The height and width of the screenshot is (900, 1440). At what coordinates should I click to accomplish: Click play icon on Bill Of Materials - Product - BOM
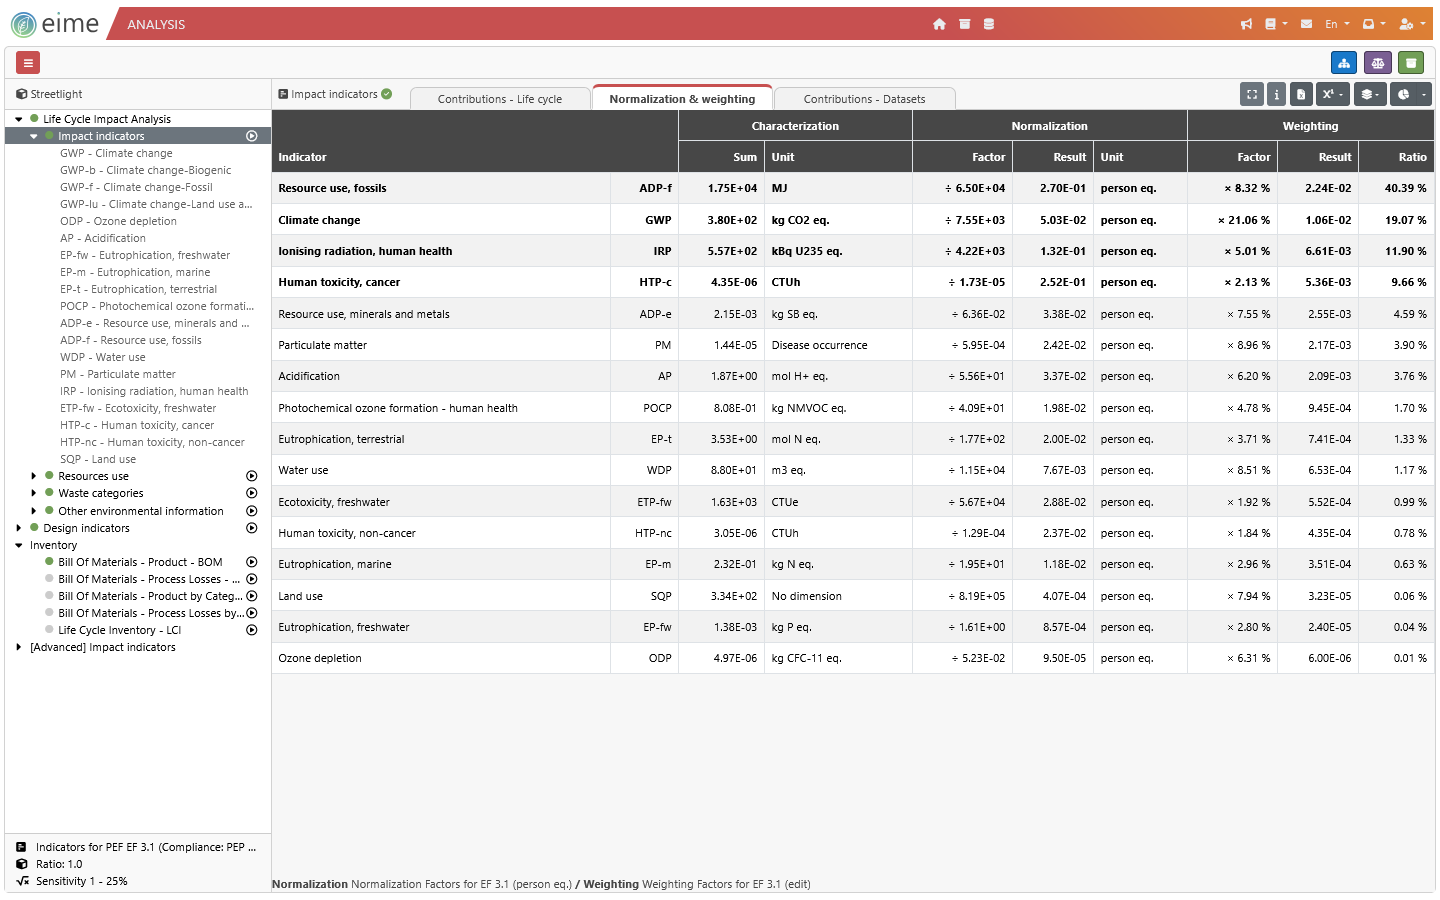(252, 562)
